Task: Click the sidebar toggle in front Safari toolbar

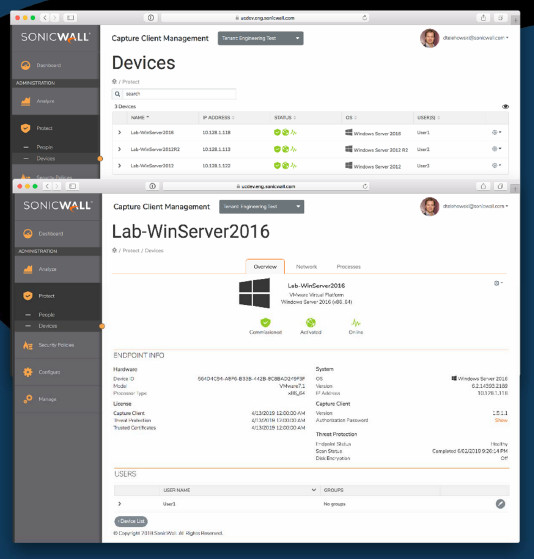Action: click(x=72, y=186)
